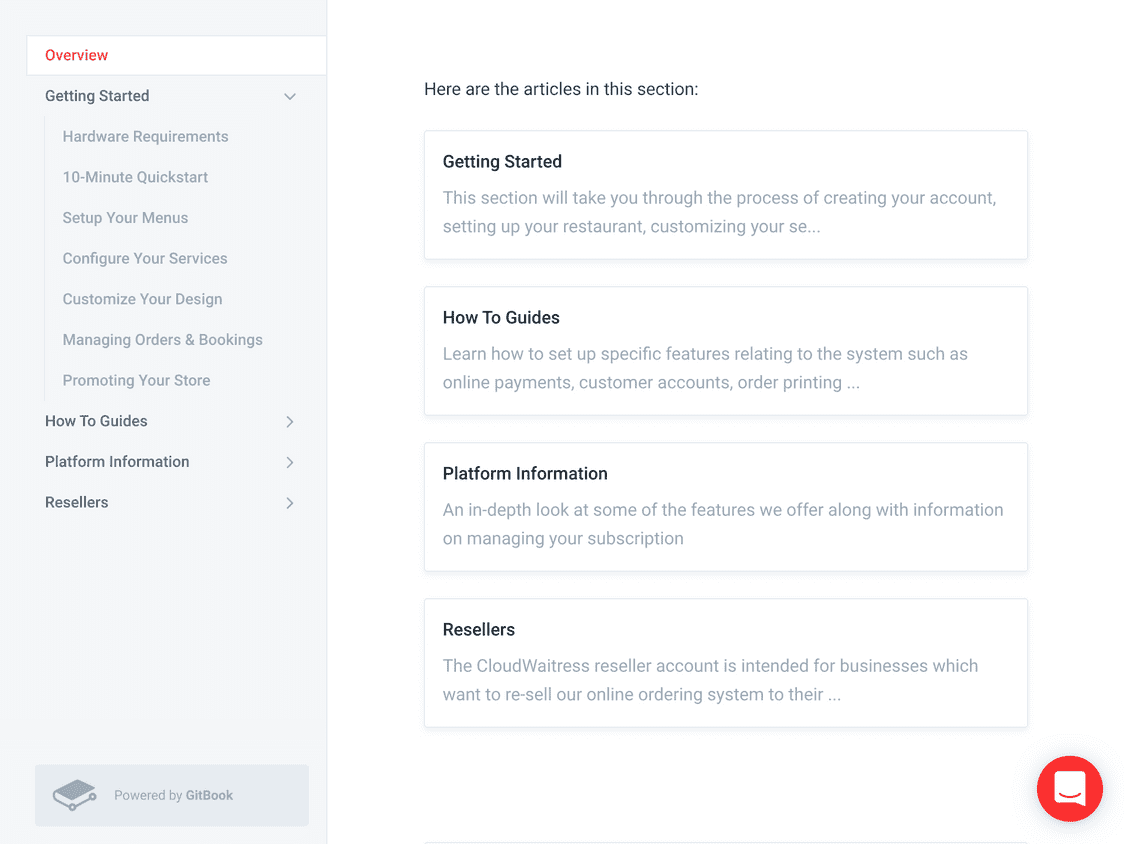Click the GitBook book logo icon
Image resolution: width=1125 pixels, height=844 pixels.
tap(74, 794)
